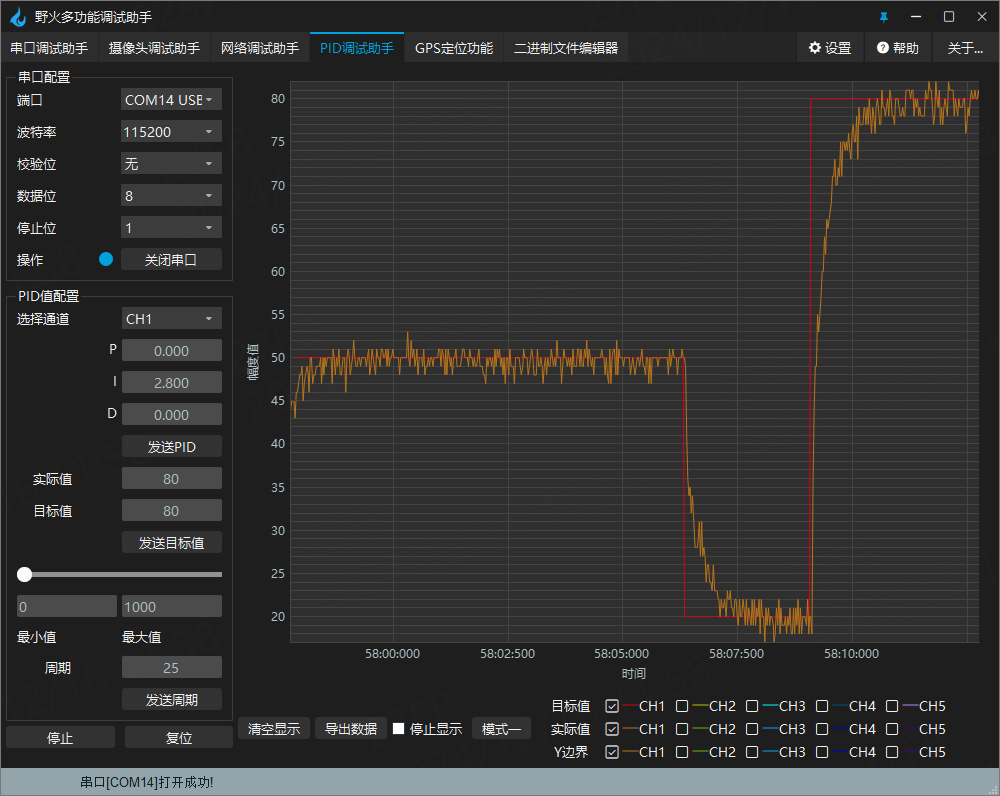Click 发送目标值 button

pos(172,542)
